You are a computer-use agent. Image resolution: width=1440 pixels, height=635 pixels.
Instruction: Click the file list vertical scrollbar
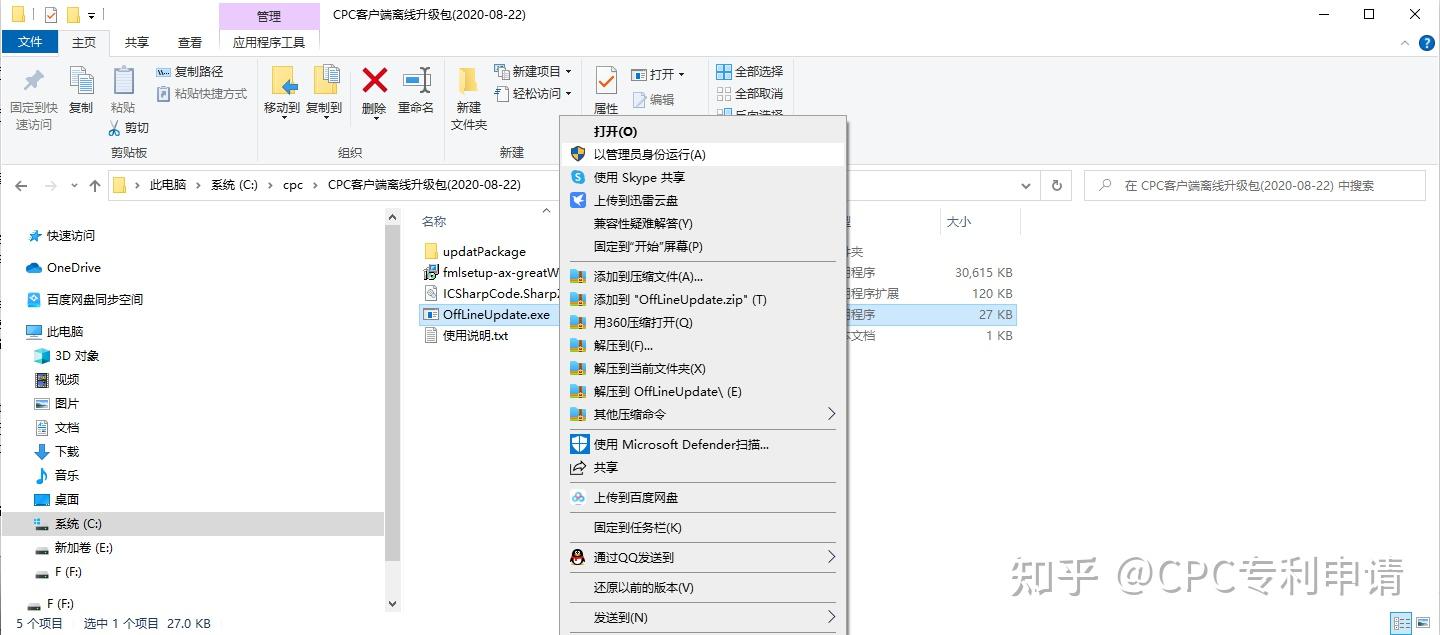pyautogui.click(x=392, y=400)
